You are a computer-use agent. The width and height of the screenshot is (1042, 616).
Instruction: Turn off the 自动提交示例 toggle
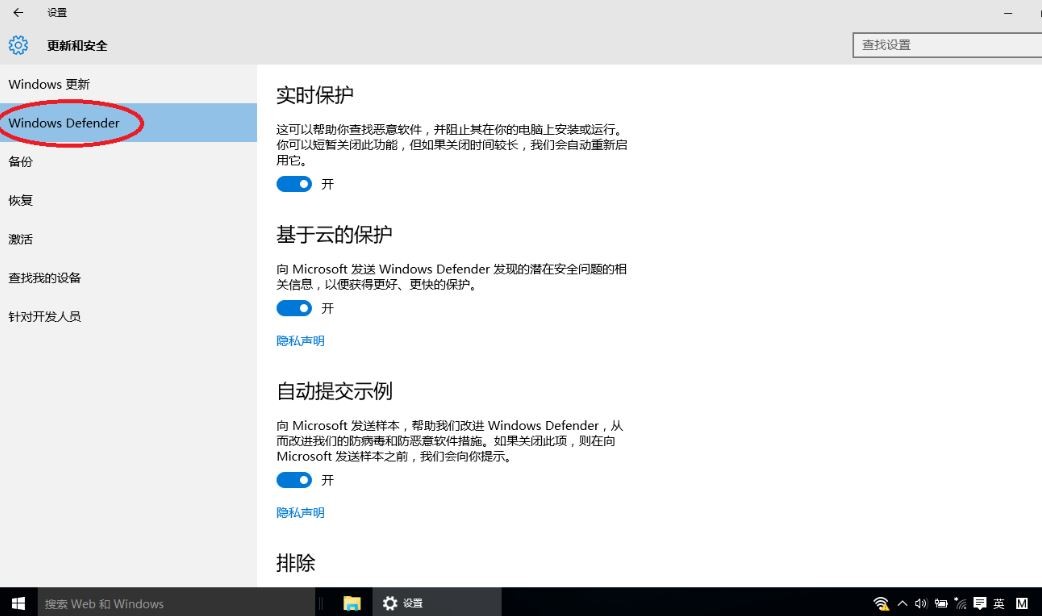(294, 480)
